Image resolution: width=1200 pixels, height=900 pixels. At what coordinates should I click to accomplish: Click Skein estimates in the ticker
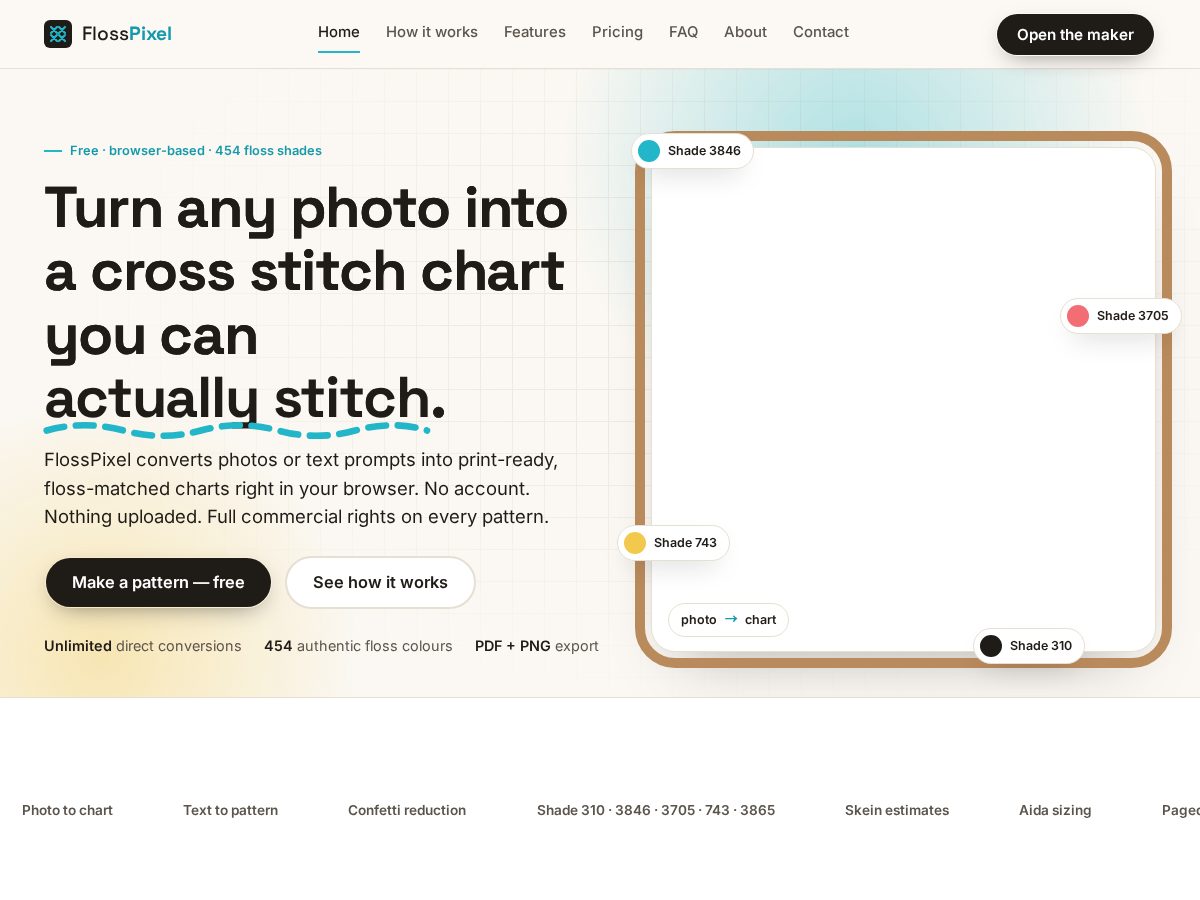tap(897, 810)
